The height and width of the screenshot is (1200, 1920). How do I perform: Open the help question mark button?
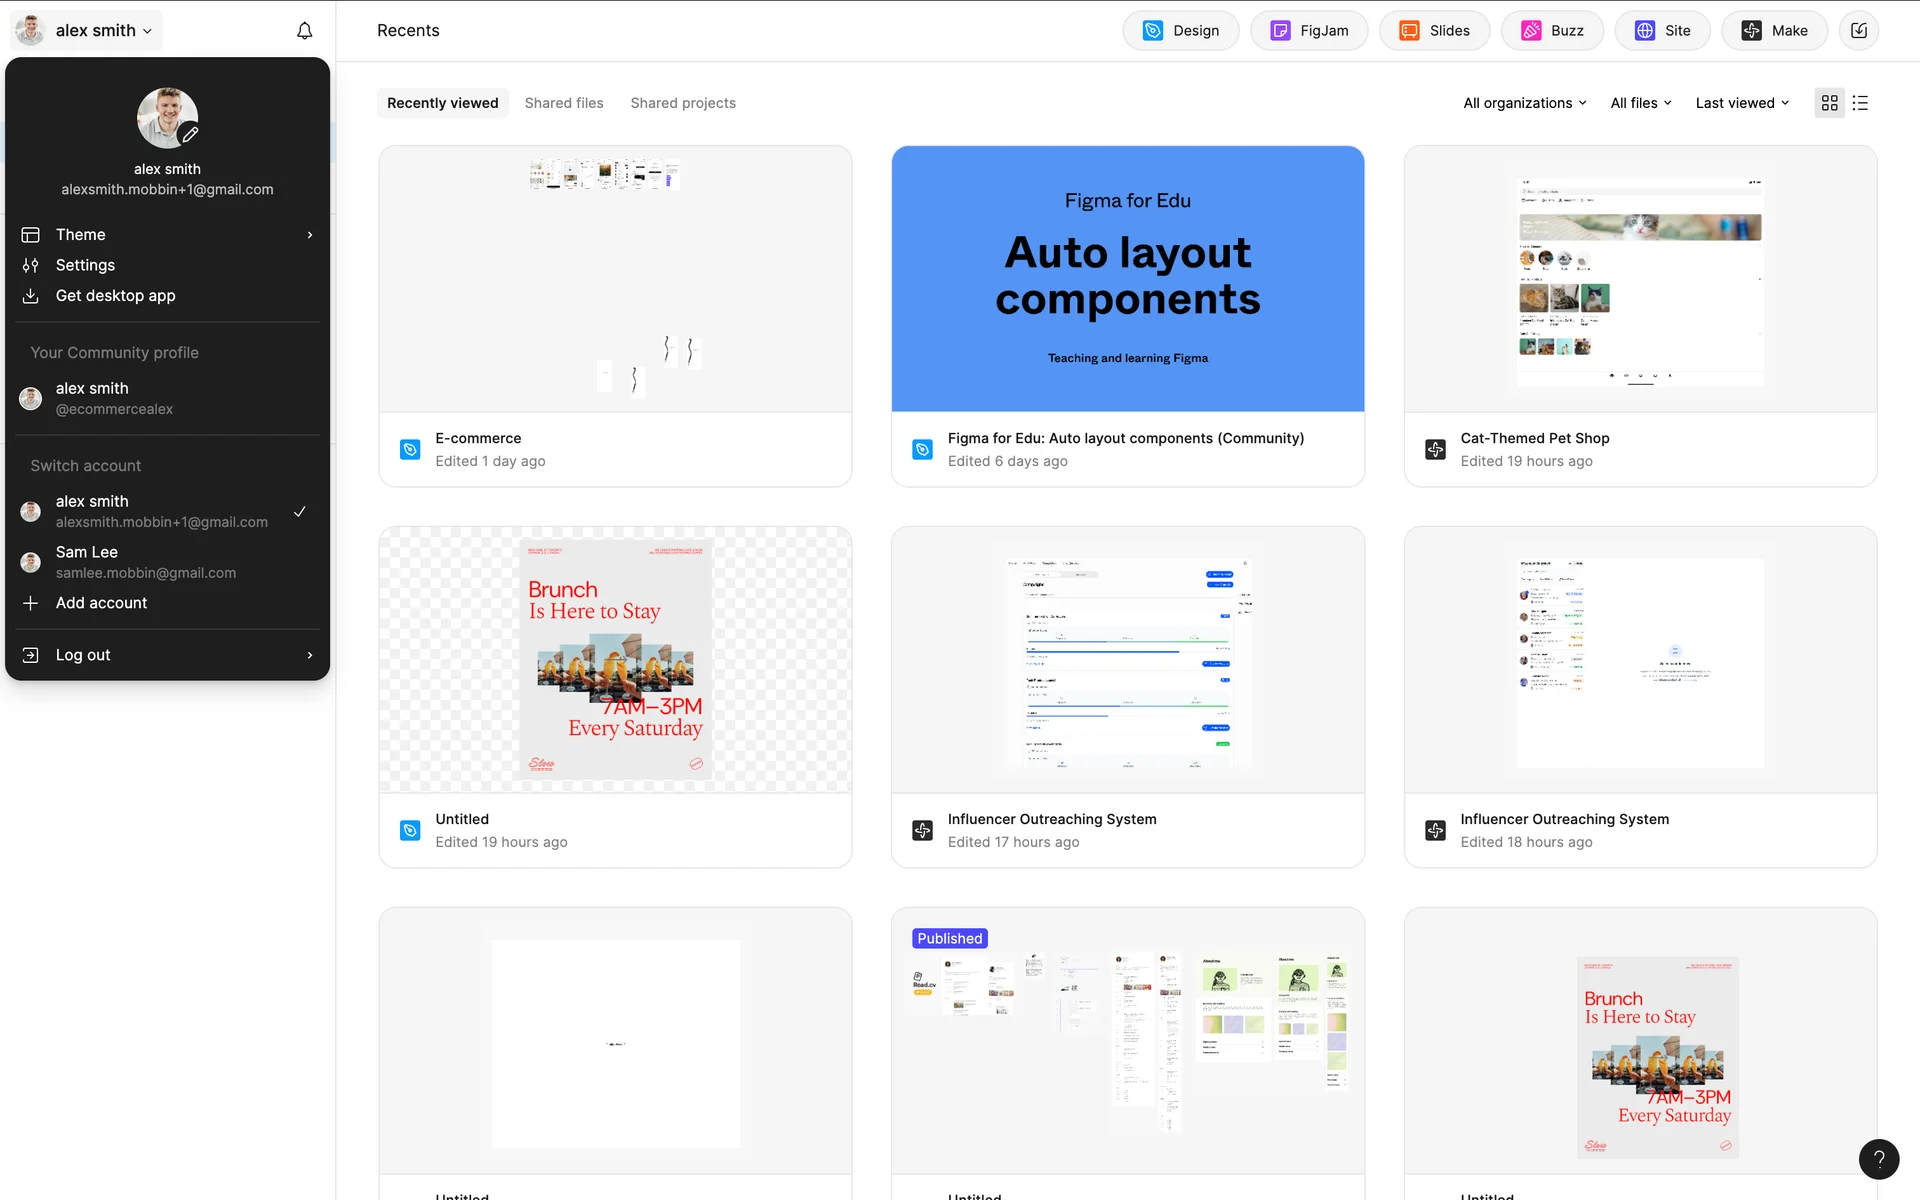[x=1878, y=1159]
